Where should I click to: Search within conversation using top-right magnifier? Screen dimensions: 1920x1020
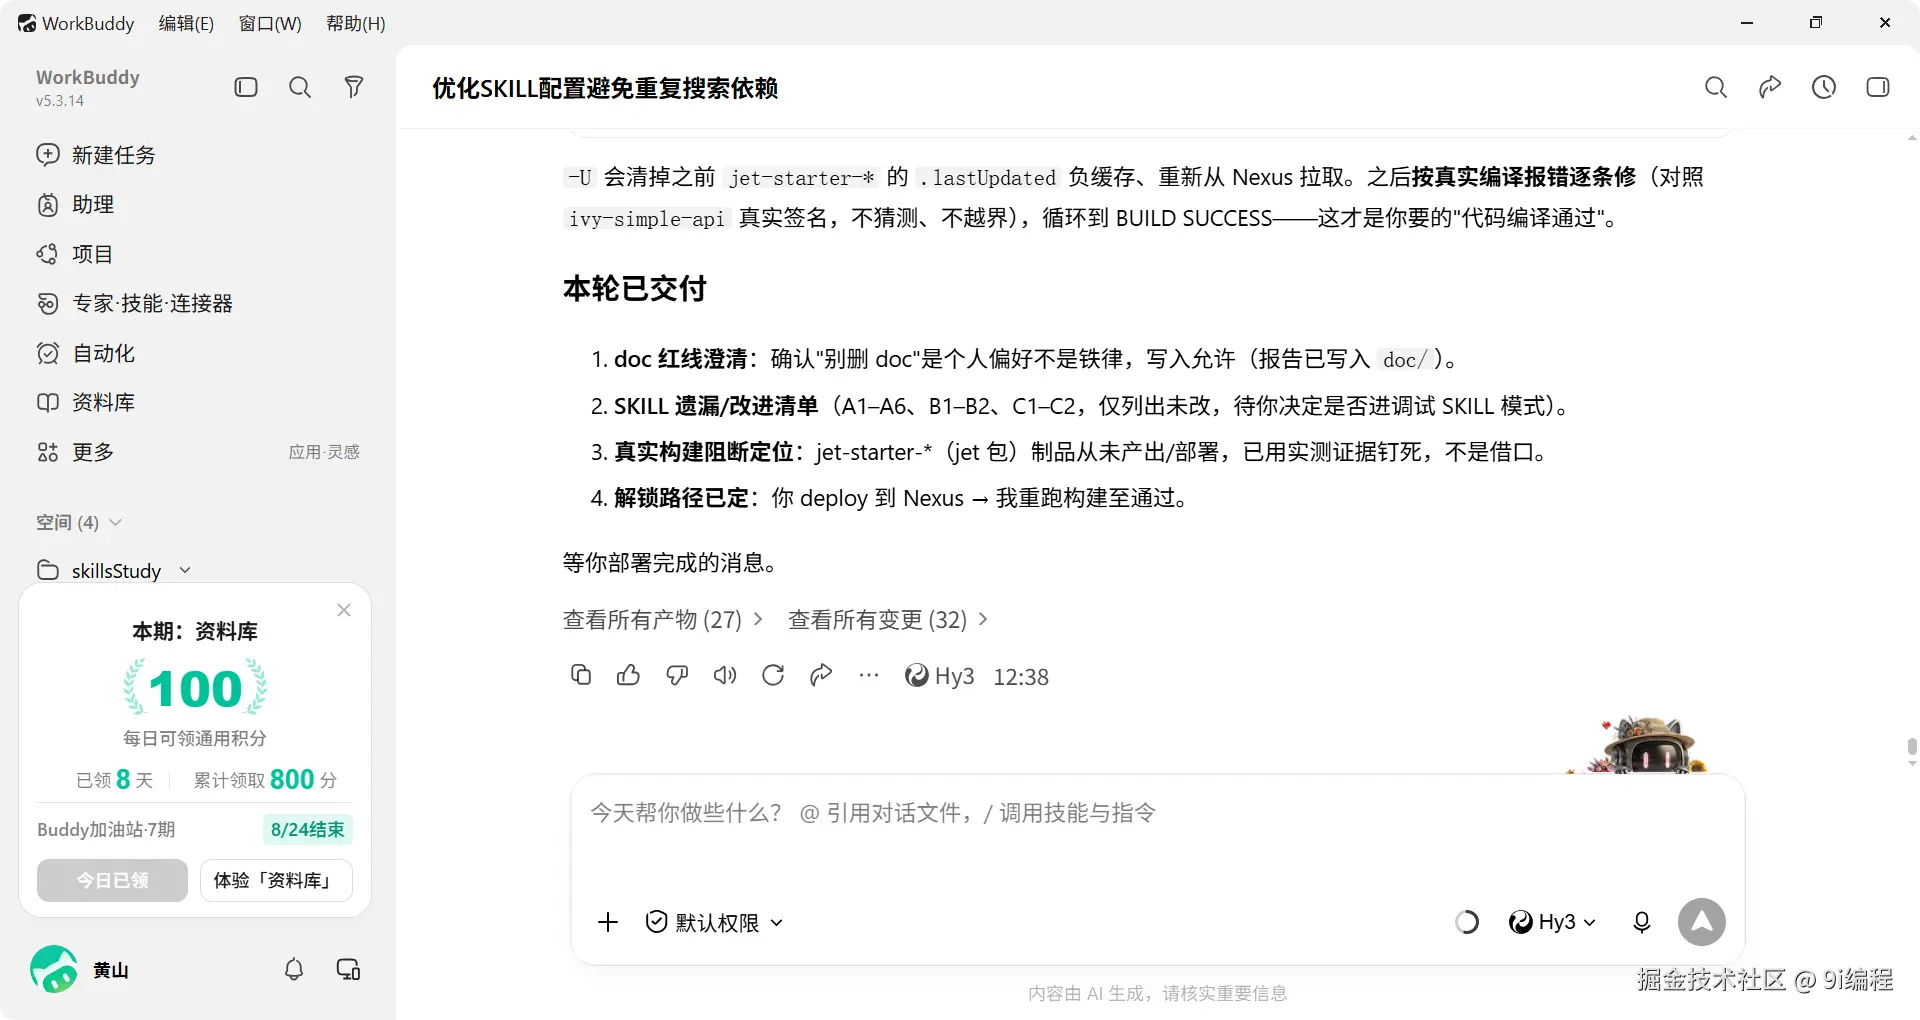pos(1716,87)
